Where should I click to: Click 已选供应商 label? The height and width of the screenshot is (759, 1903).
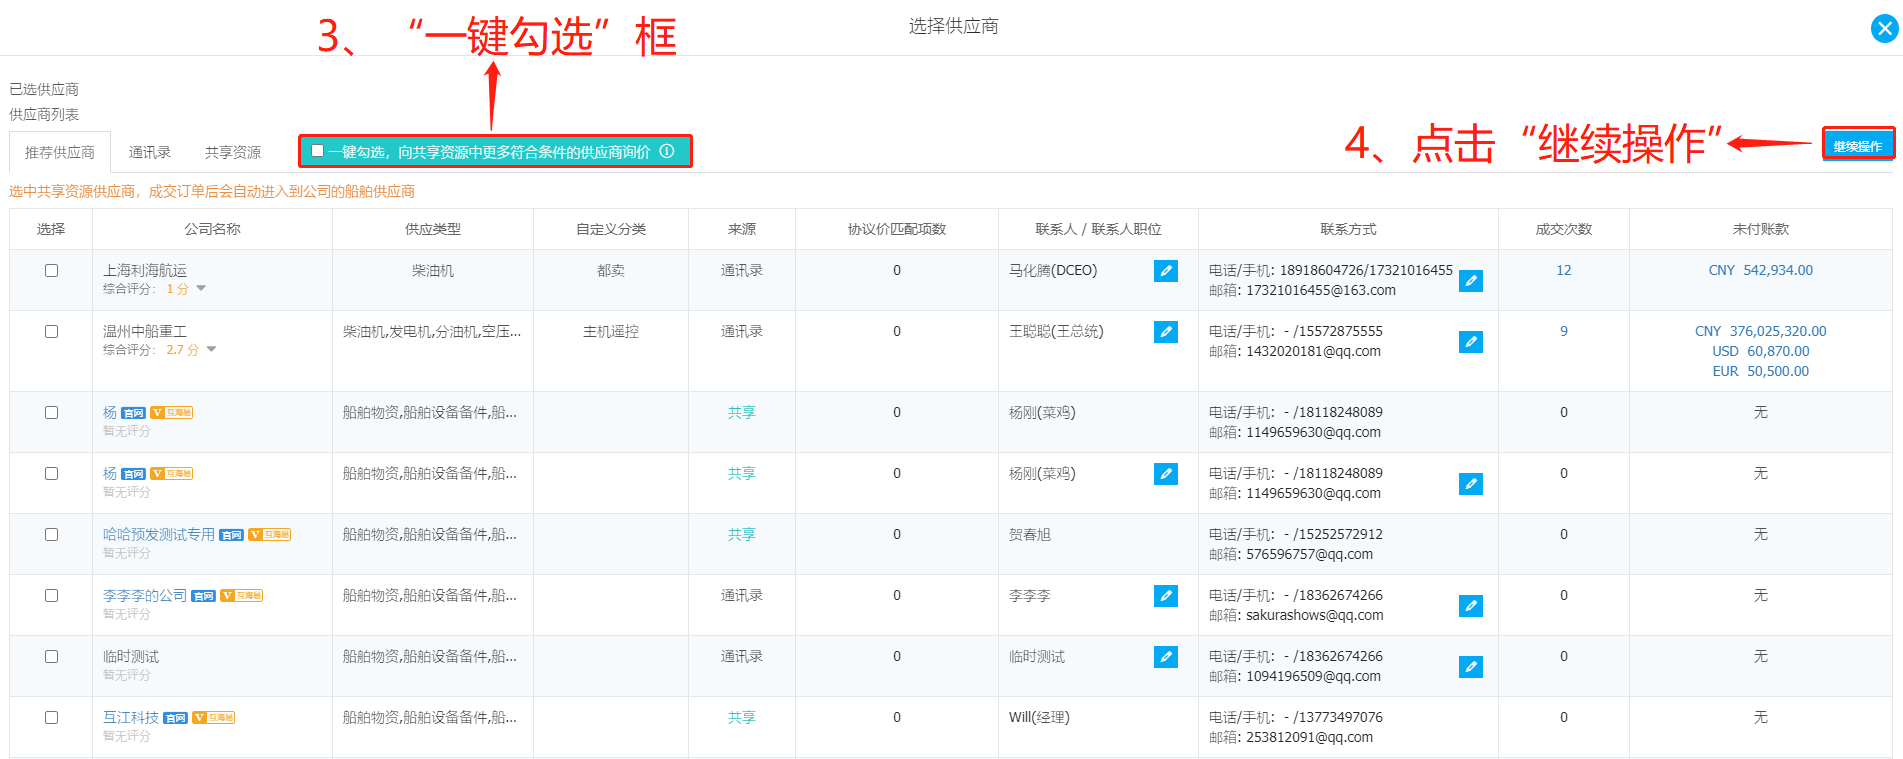(x=44, y=90)
